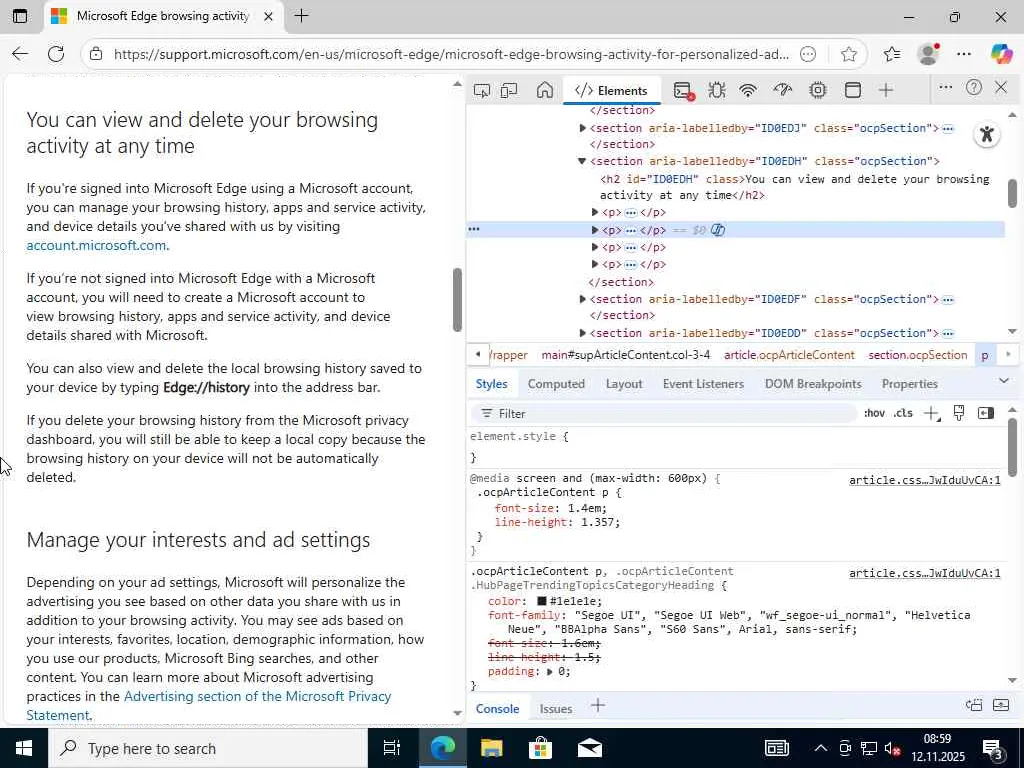Open Windows Start menu
Image resolution: width=1024 pixels, height=768 pixels.
coord(24,748)
